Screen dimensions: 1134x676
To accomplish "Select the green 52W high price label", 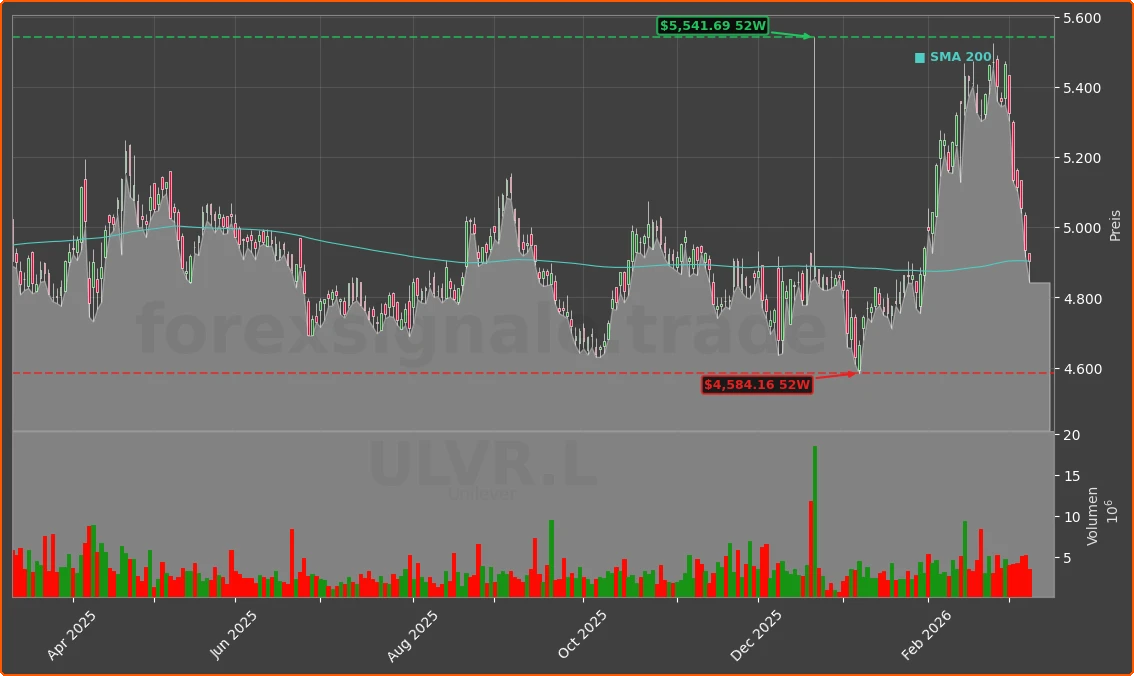I will [x=711, y=24].
